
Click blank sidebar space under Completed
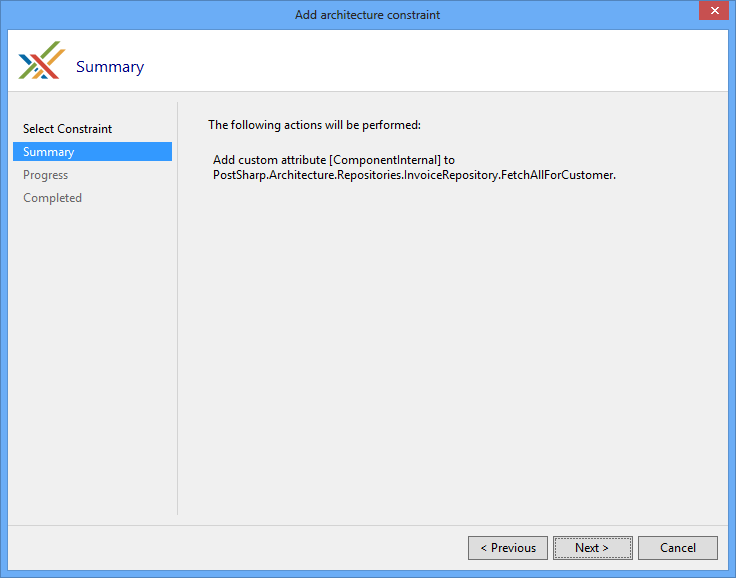pyautogui.click(x=90, y=350)
